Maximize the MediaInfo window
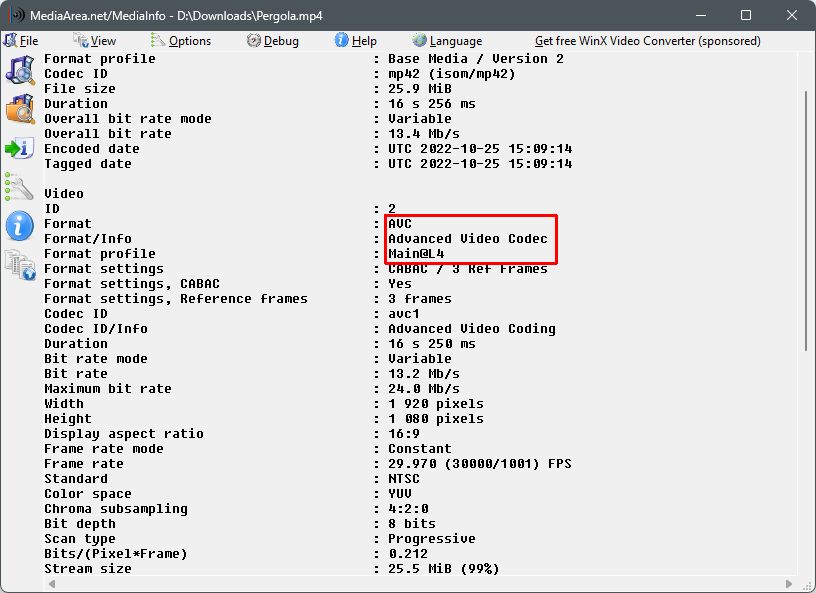This screenshot has height=593, width=816. point(746,15)
